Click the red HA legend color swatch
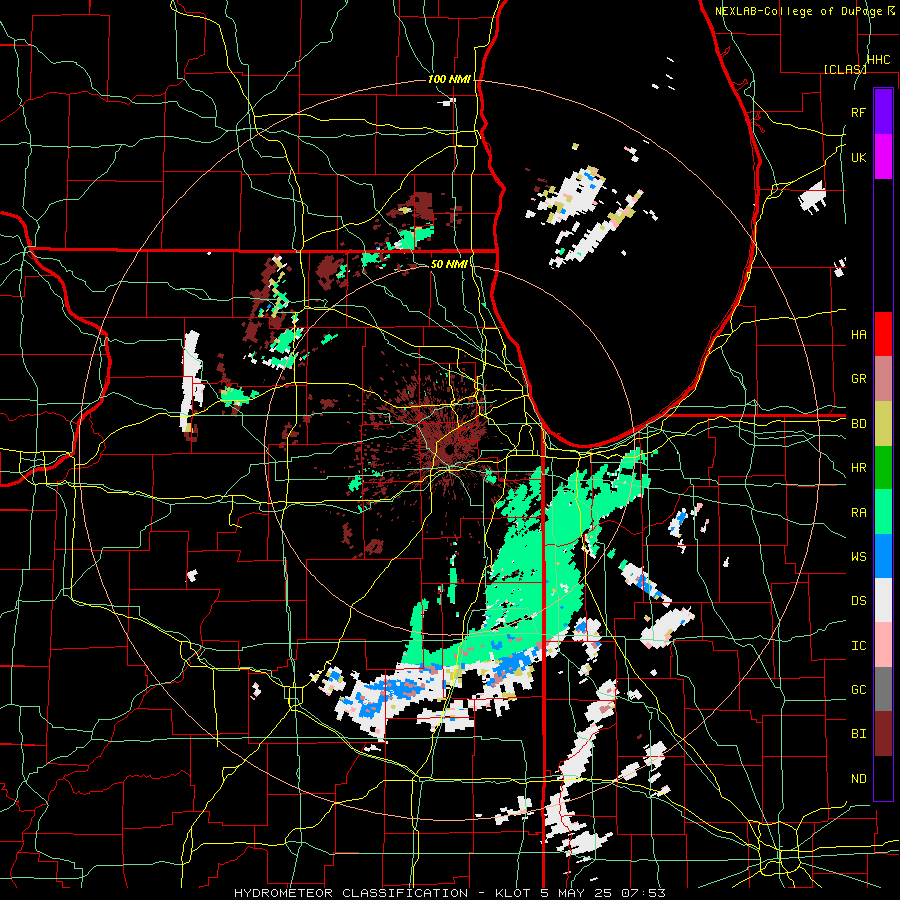The height and width of the screenshot is (900, 900). [x=883, y=334]
